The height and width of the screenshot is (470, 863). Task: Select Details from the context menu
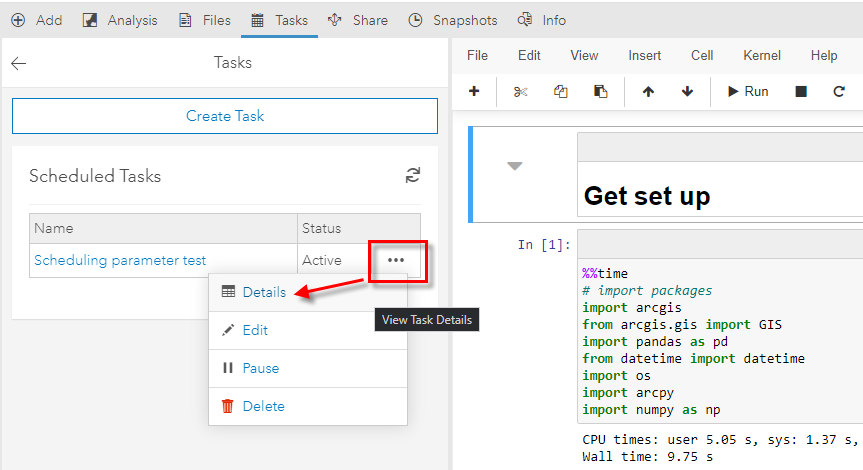[263, 292]
